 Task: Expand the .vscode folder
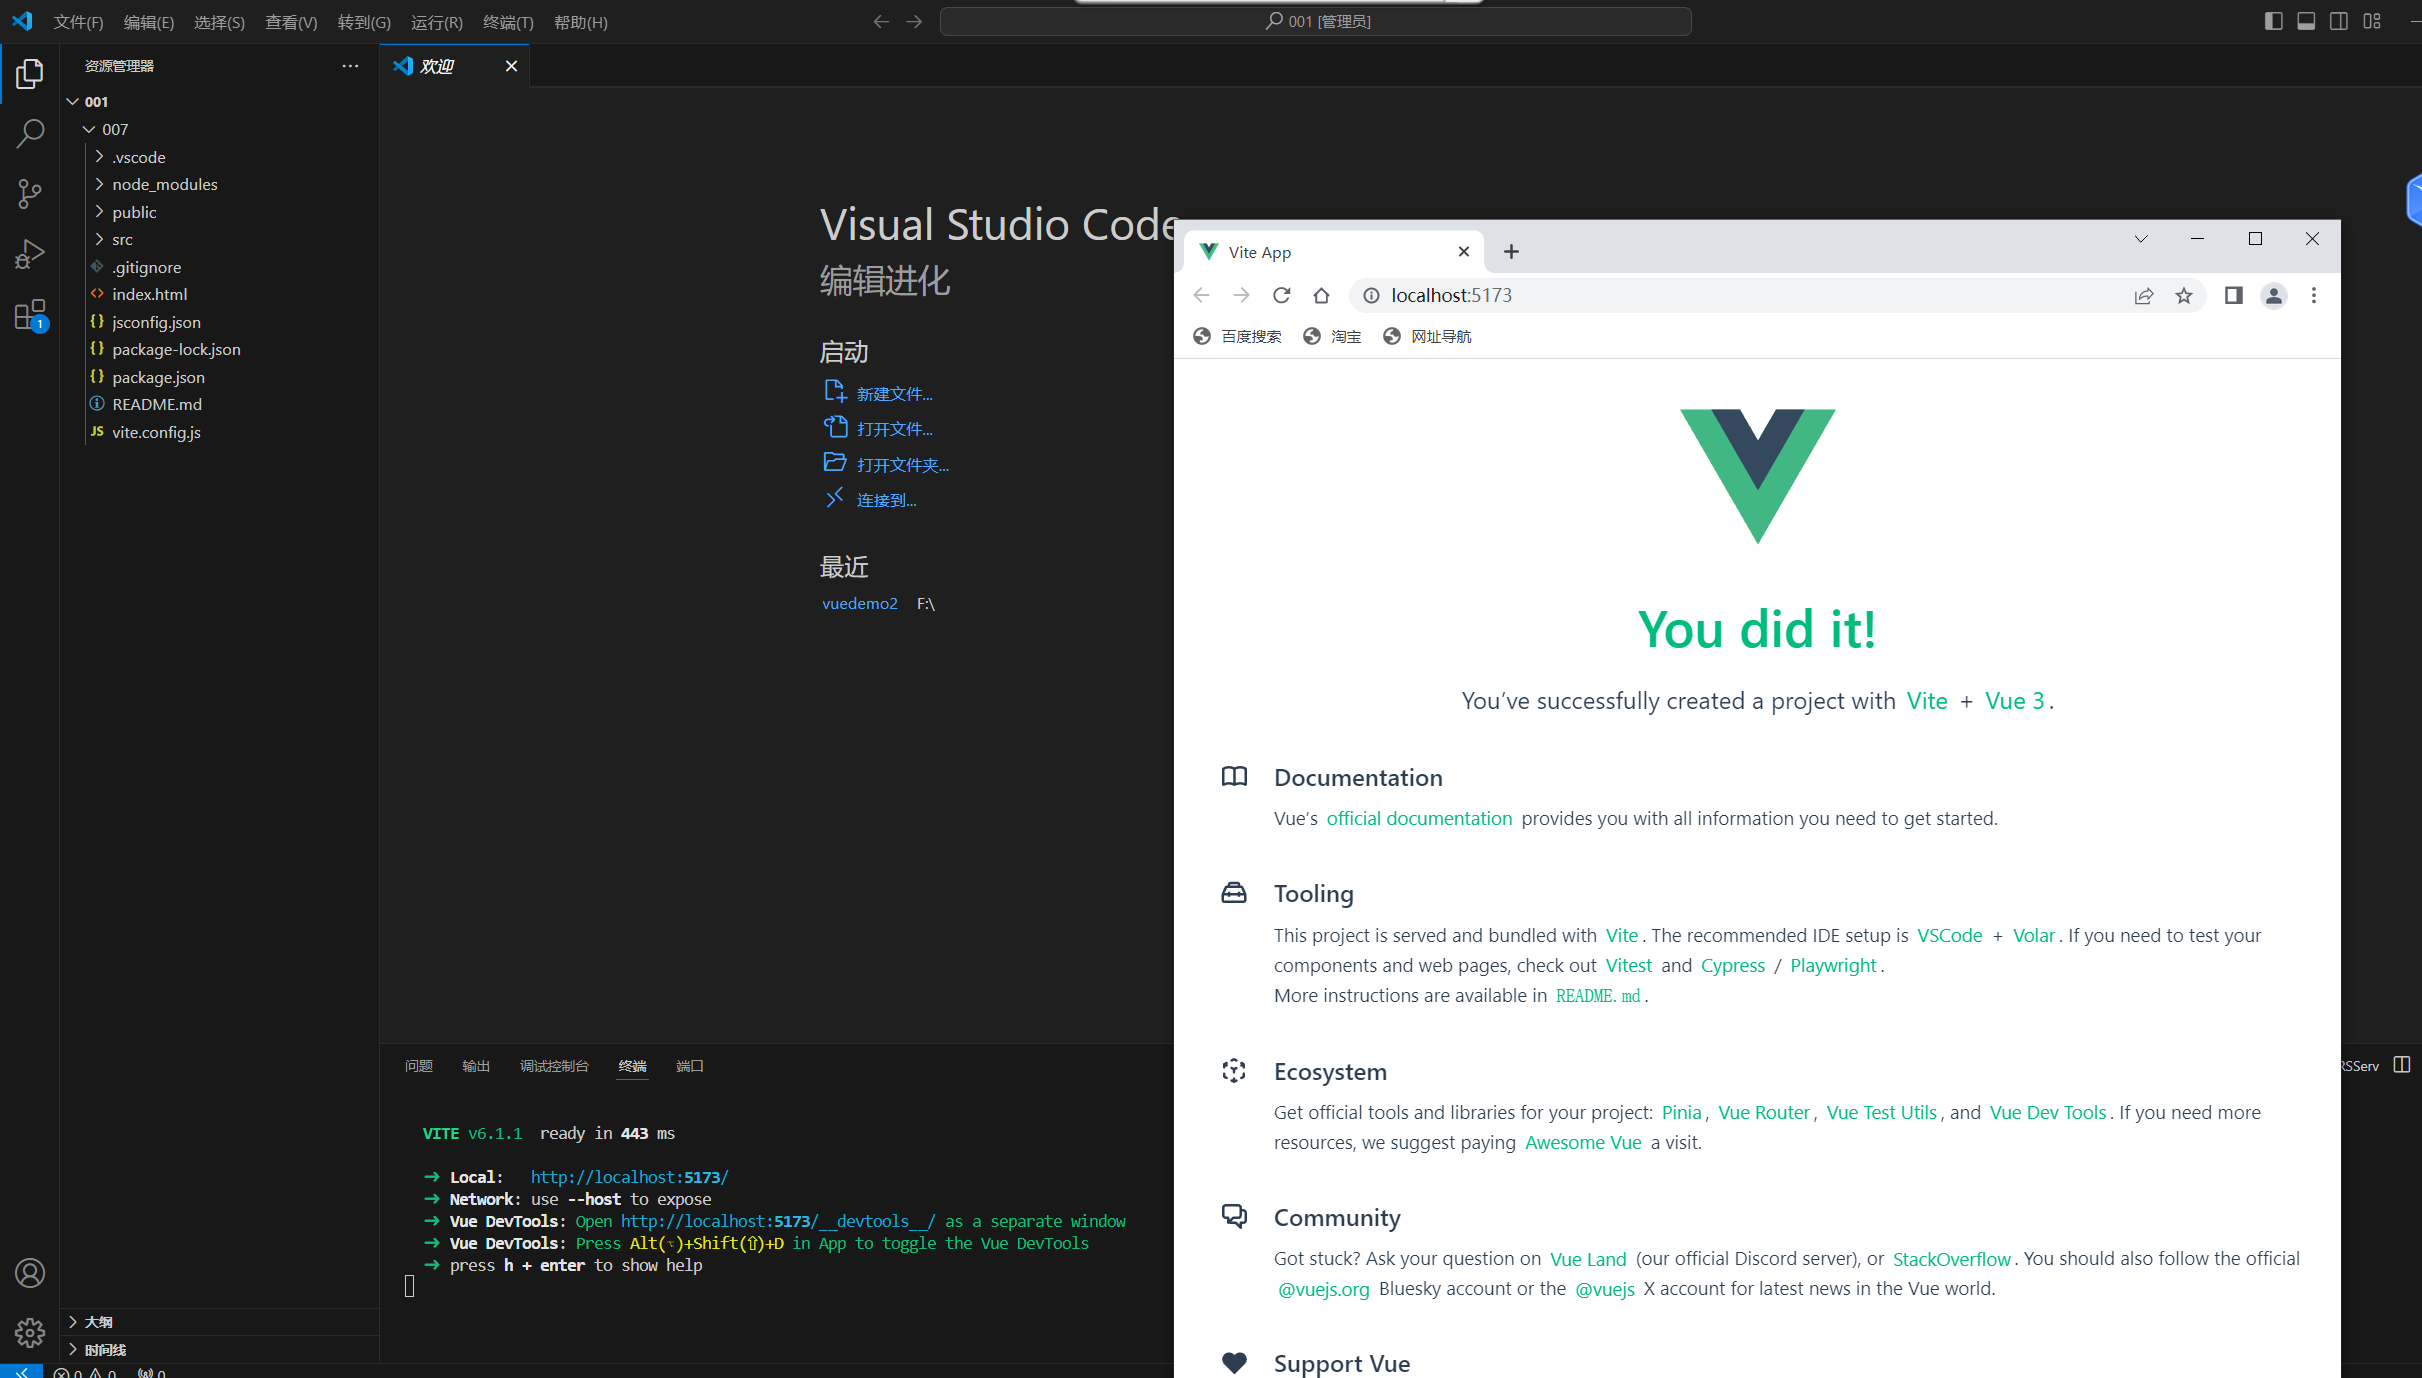(x=99, y=157)
